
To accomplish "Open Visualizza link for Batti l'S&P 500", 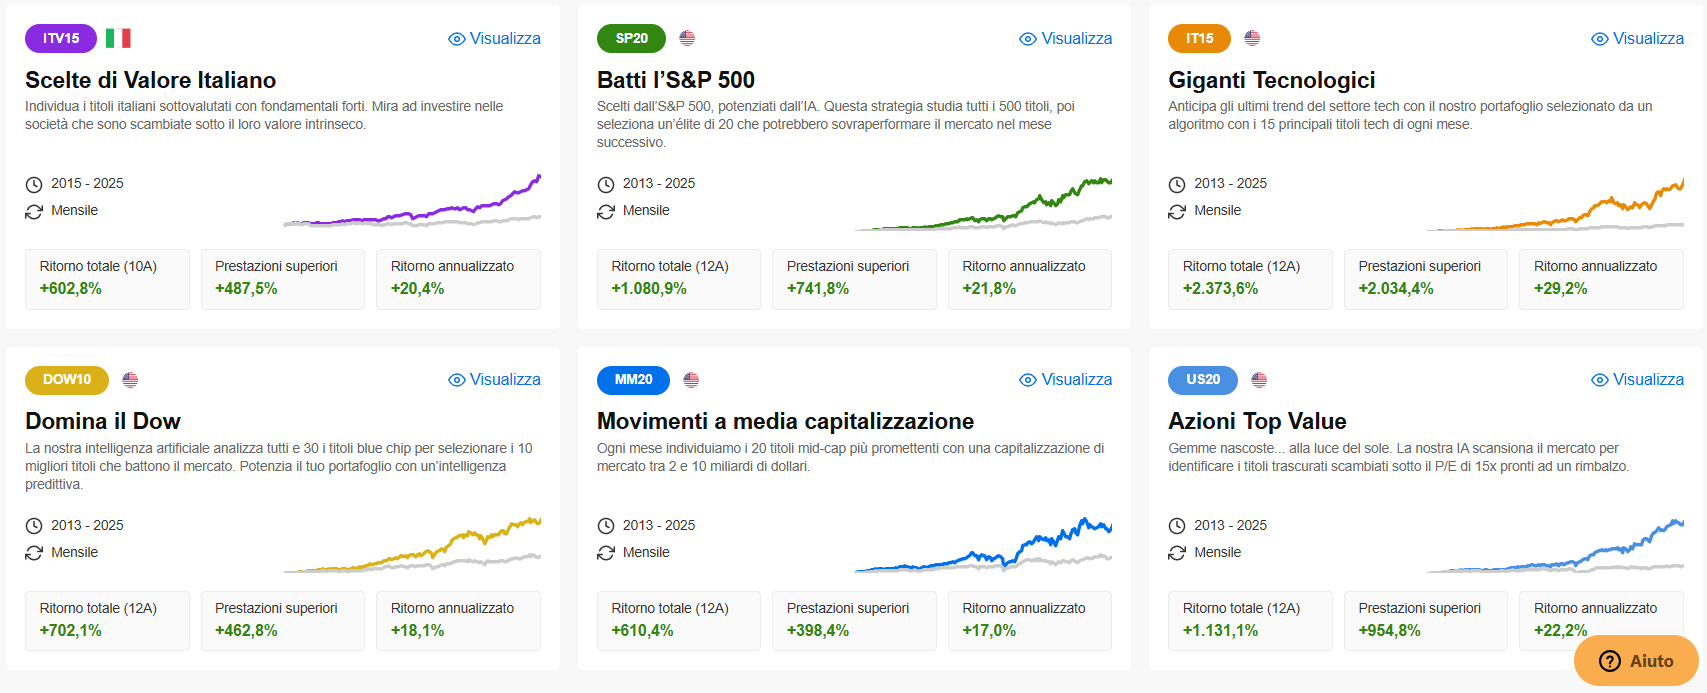I will click(x=1066, y=38).
